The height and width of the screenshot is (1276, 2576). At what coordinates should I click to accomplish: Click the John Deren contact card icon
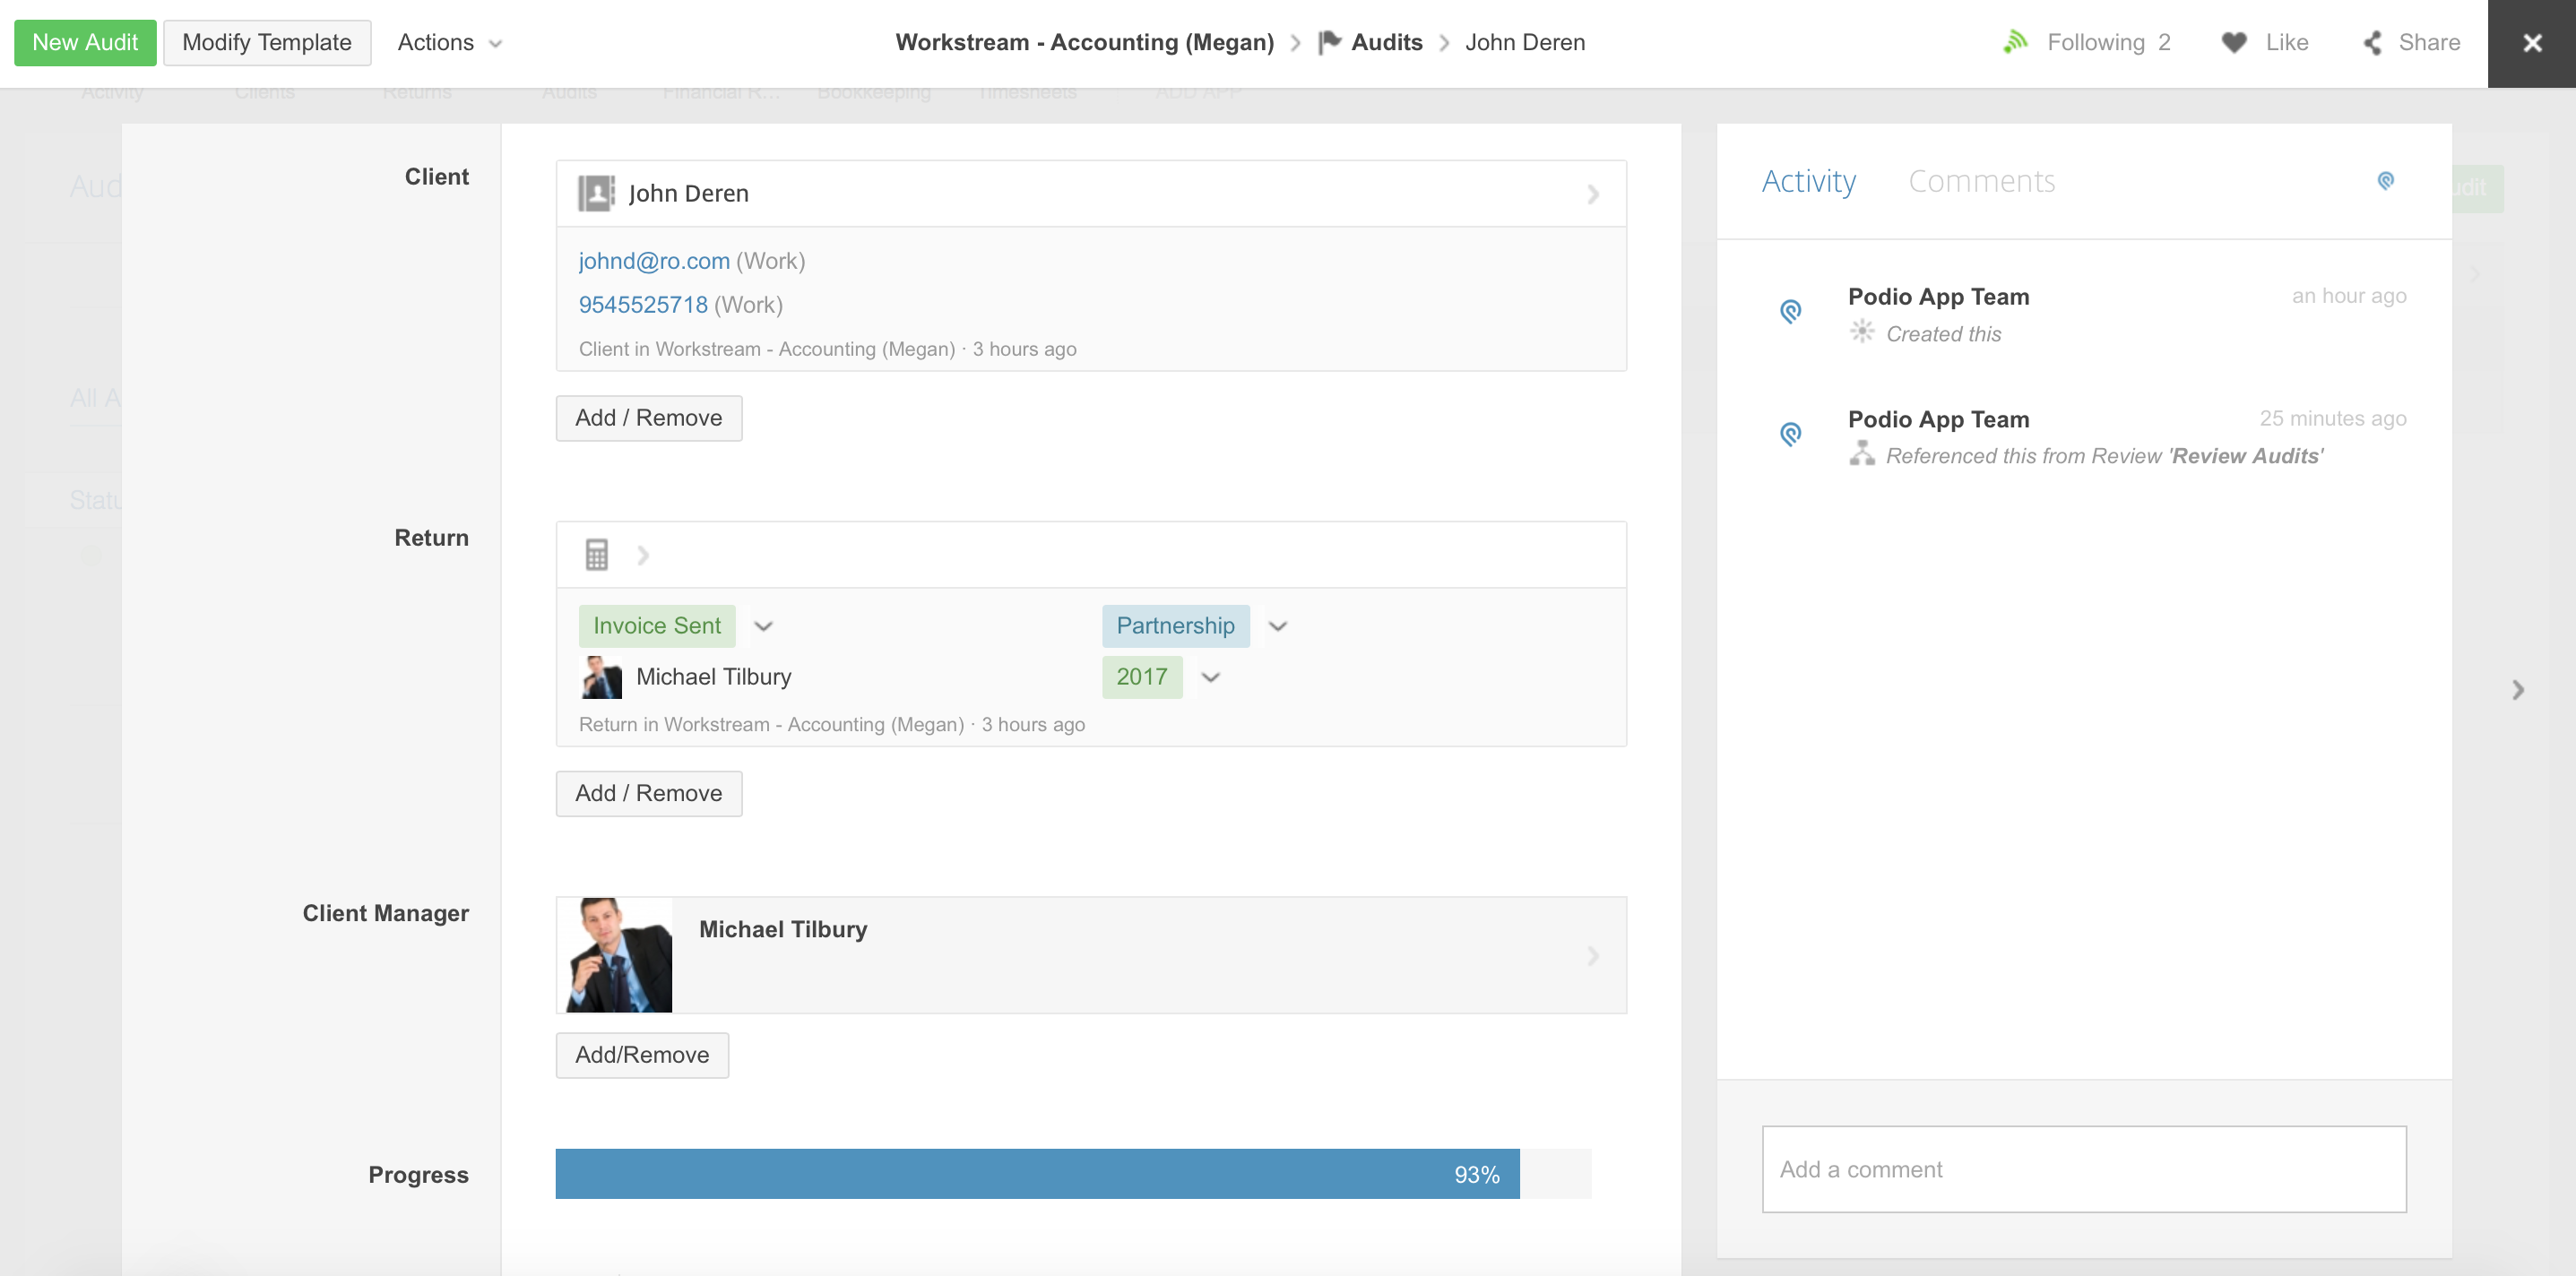point(596,193)
